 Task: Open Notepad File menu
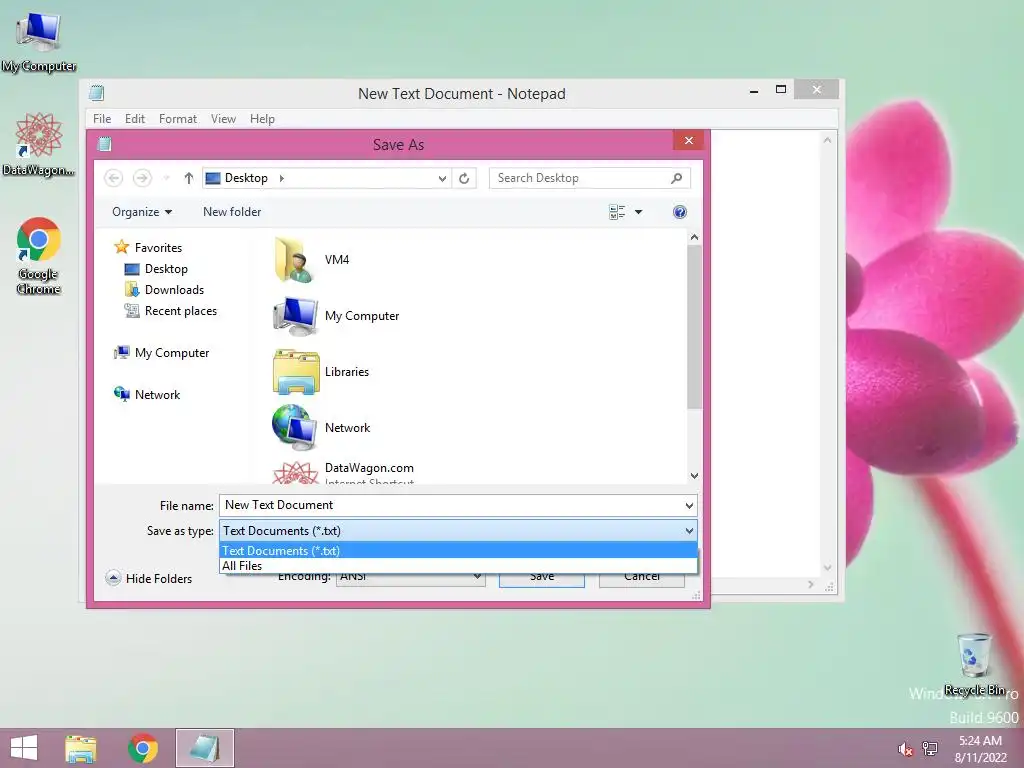(x=102, y=119)
